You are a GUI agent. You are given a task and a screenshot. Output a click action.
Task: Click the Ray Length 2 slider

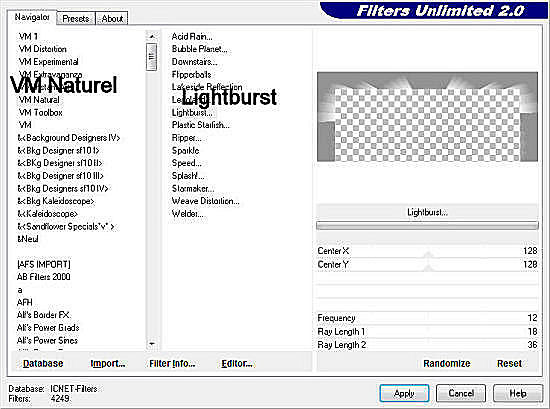(x=427, y=345)
